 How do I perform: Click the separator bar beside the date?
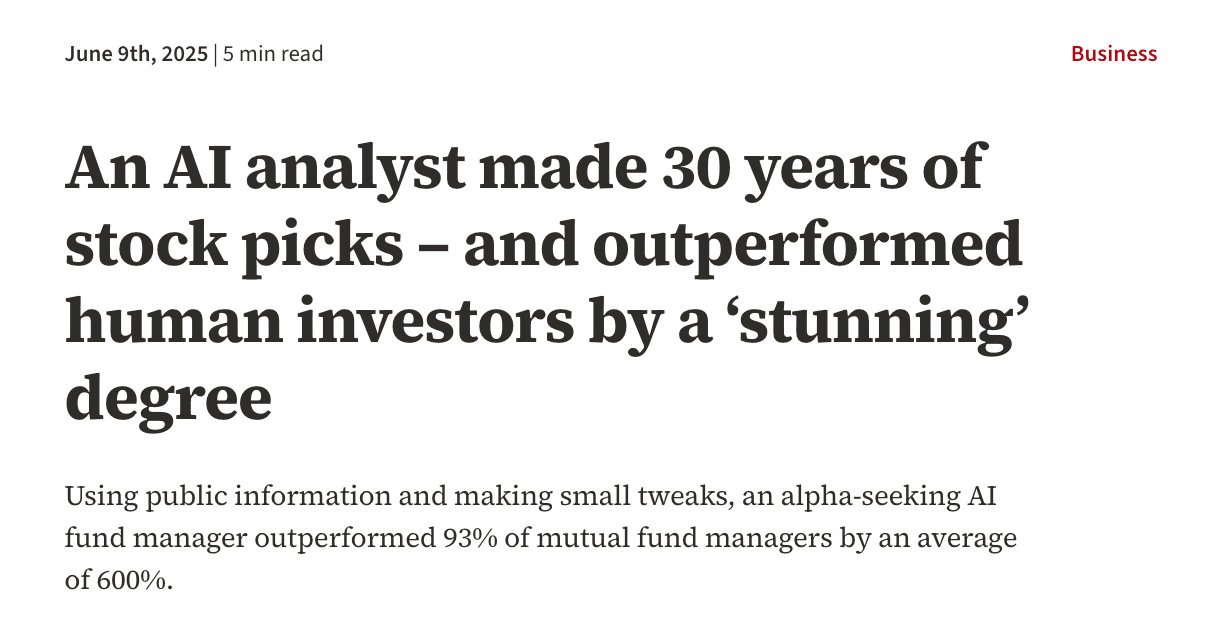216,54
